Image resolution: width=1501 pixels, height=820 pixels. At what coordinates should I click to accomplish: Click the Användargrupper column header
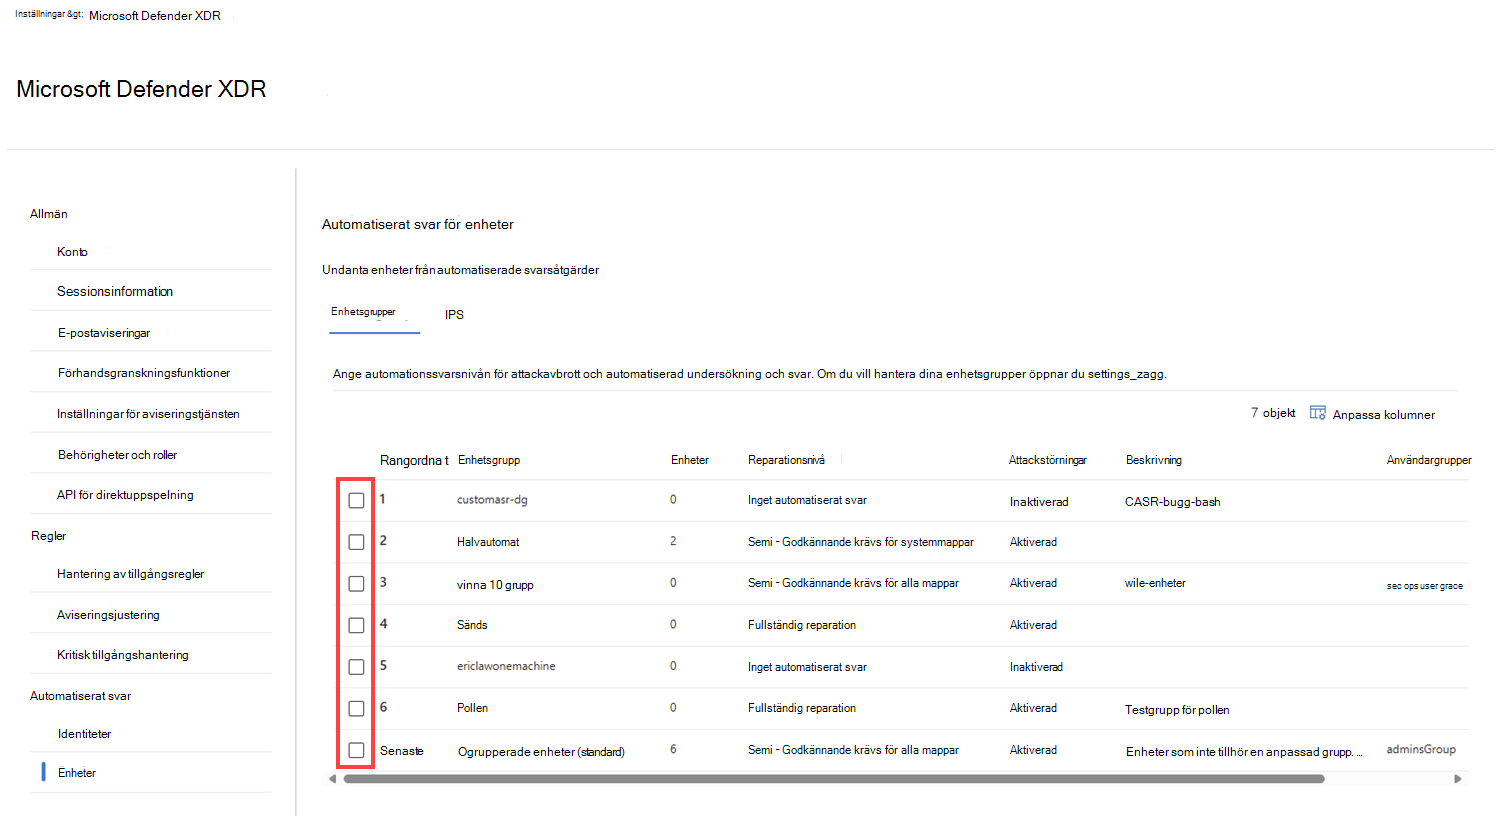[1429, 460]
